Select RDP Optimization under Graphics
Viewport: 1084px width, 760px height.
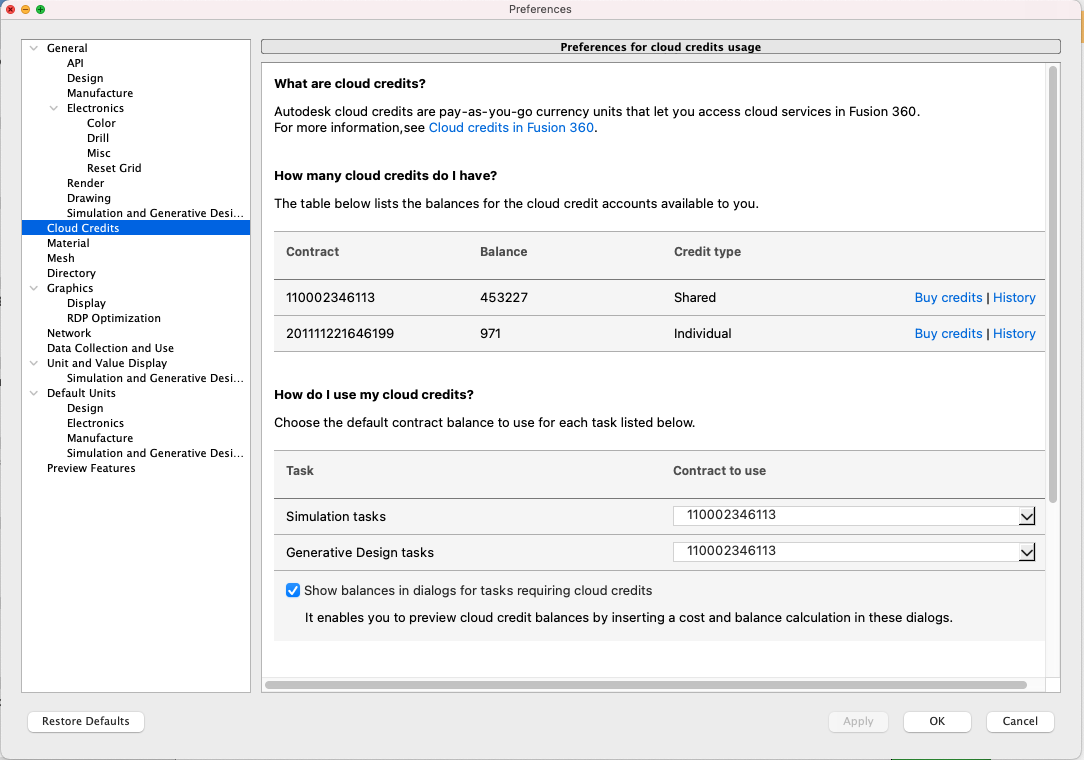pyautogui.click(x=113, y=318)
